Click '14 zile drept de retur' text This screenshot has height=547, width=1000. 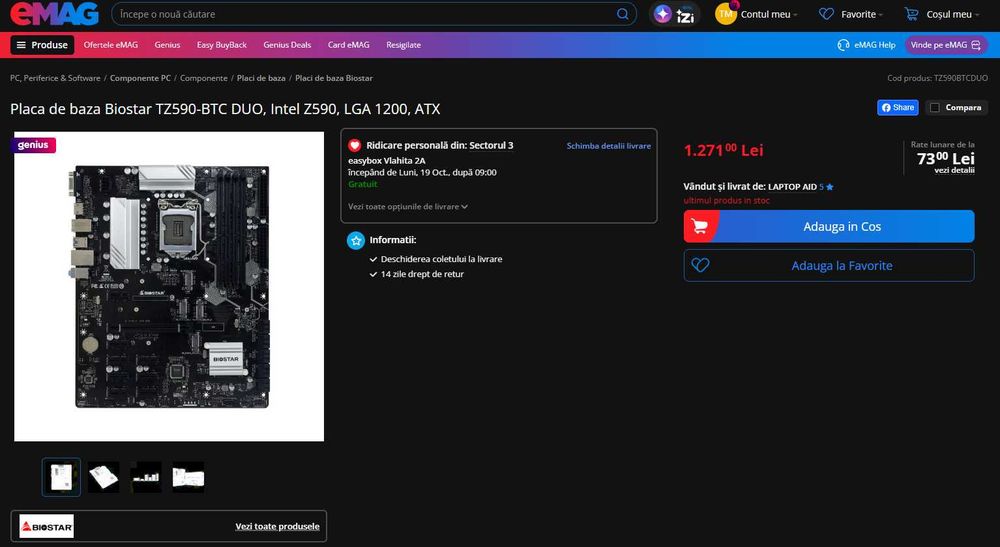422,274
